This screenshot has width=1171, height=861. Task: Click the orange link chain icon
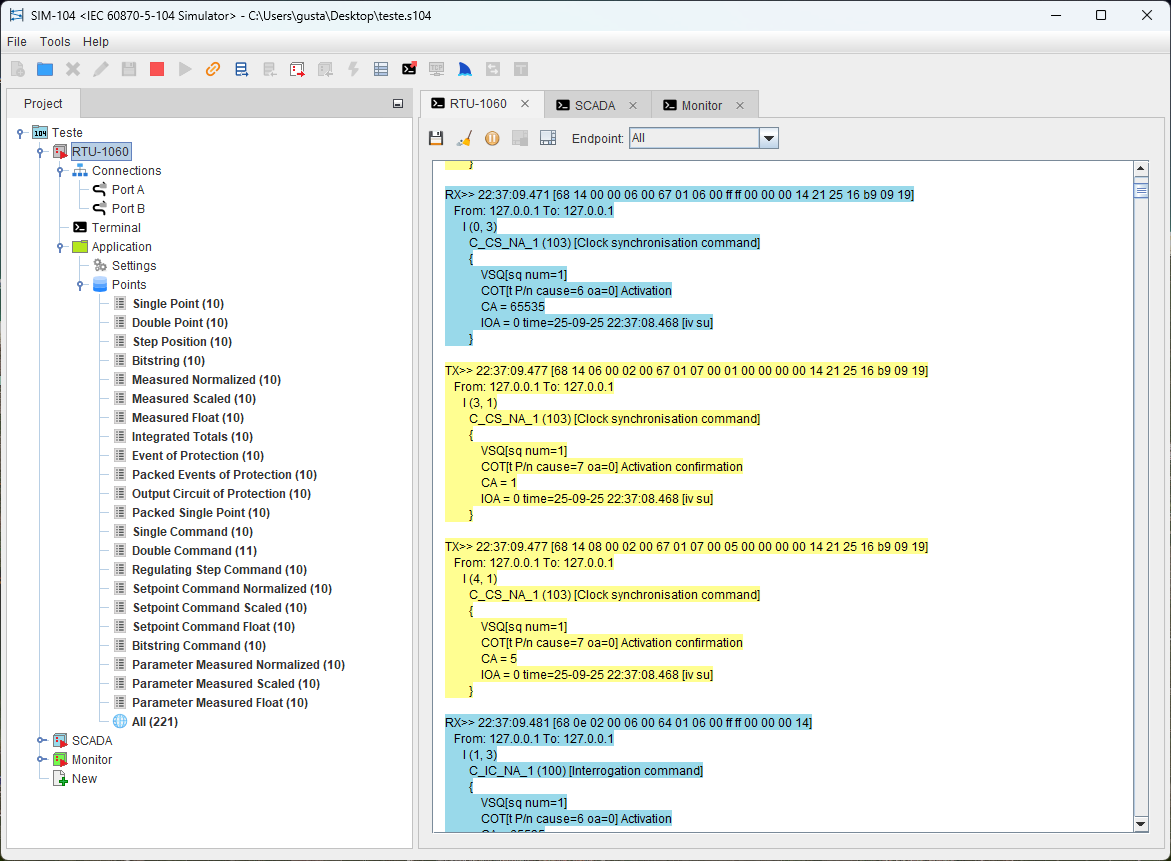coord(212,69)
